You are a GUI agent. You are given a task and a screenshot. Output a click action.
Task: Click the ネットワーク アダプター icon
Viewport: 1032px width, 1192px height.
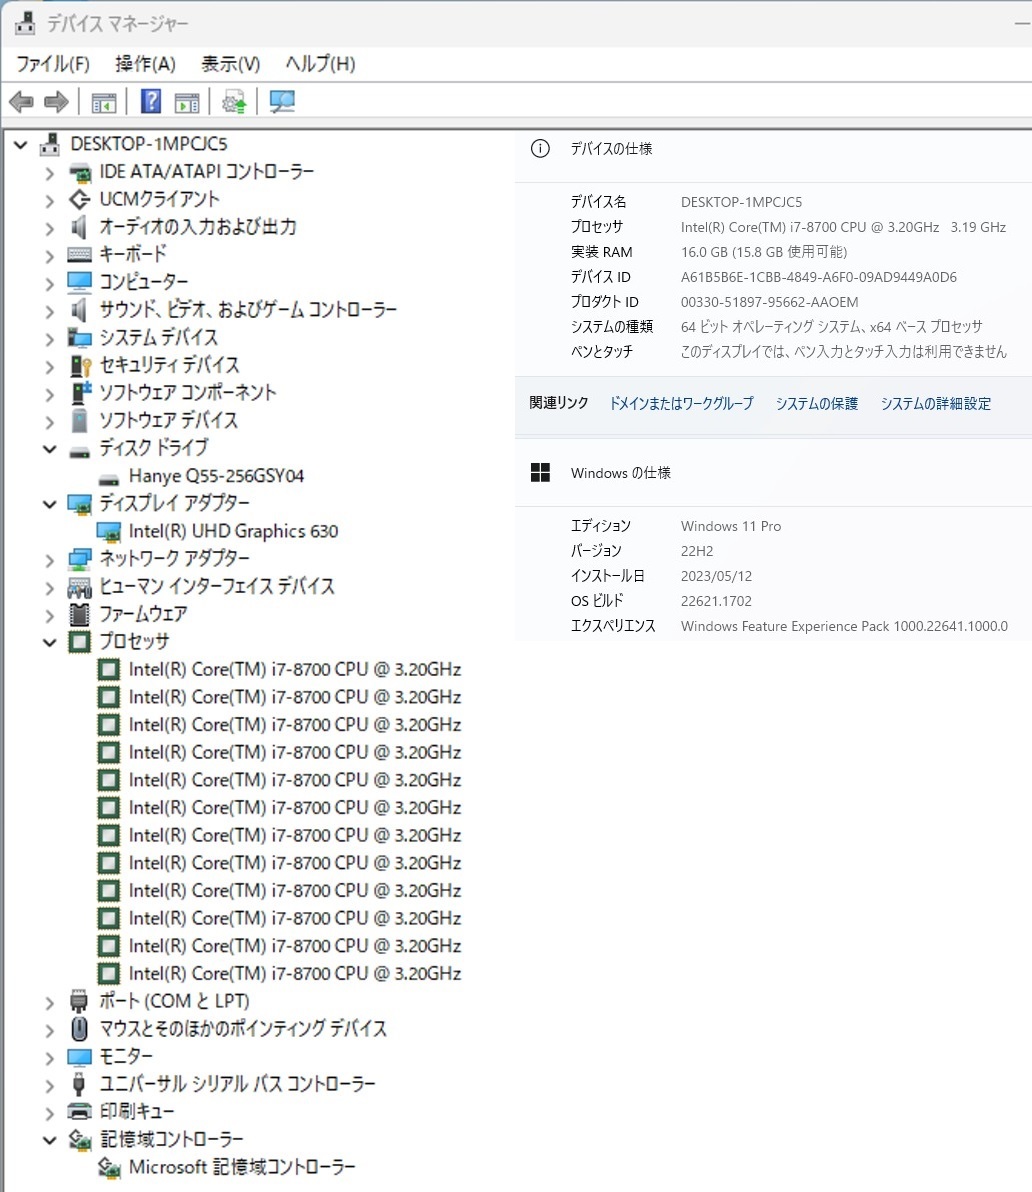pyautogui.click(x=80, y=559)
